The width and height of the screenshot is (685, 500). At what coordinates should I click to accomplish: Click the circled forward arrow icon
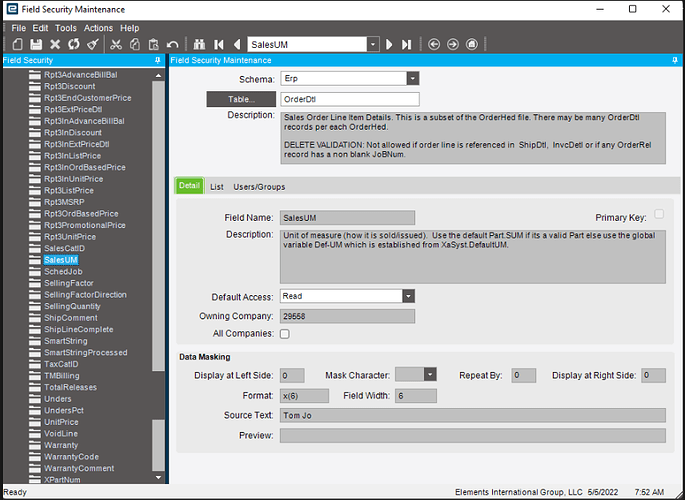click(453, 44)
